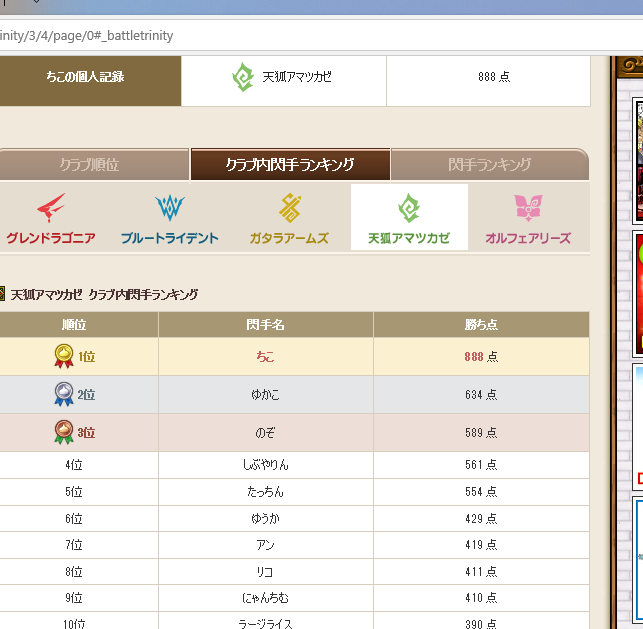Click the gold medal icon for 1位
This screenshot has height=629, width=643.
[x=64, y=356]
